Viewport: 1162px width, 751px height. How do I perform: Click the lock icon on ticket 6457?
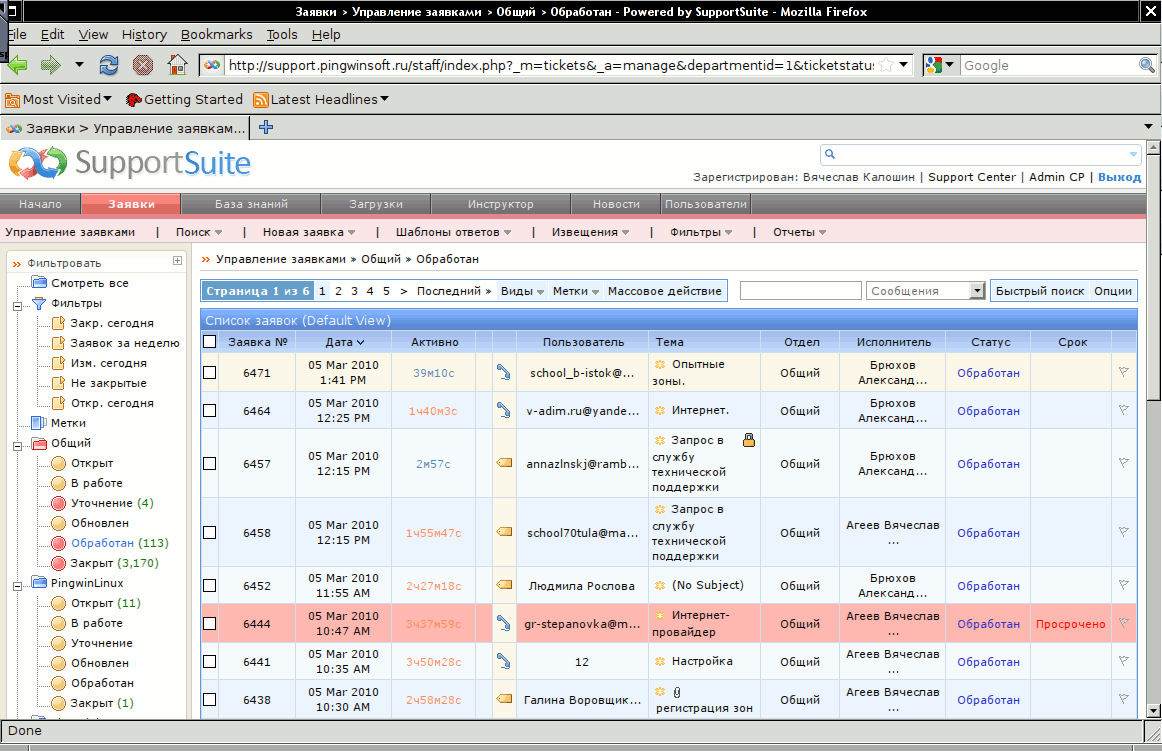coord(748,440)
